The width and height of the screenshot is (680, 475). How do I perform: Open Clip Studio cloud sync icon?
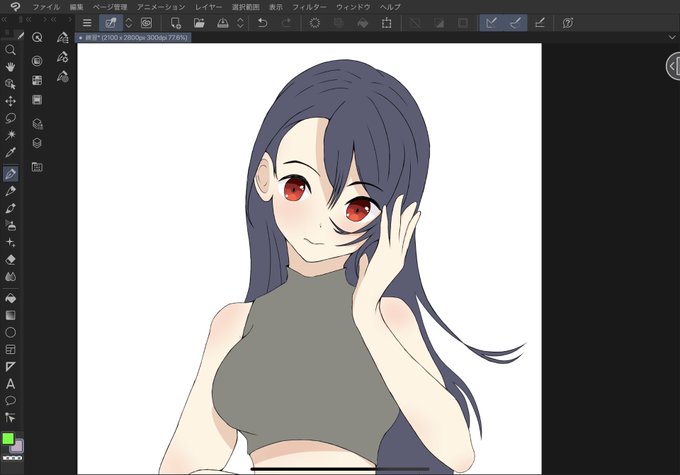pyautogui.click(x=147, y=23)
